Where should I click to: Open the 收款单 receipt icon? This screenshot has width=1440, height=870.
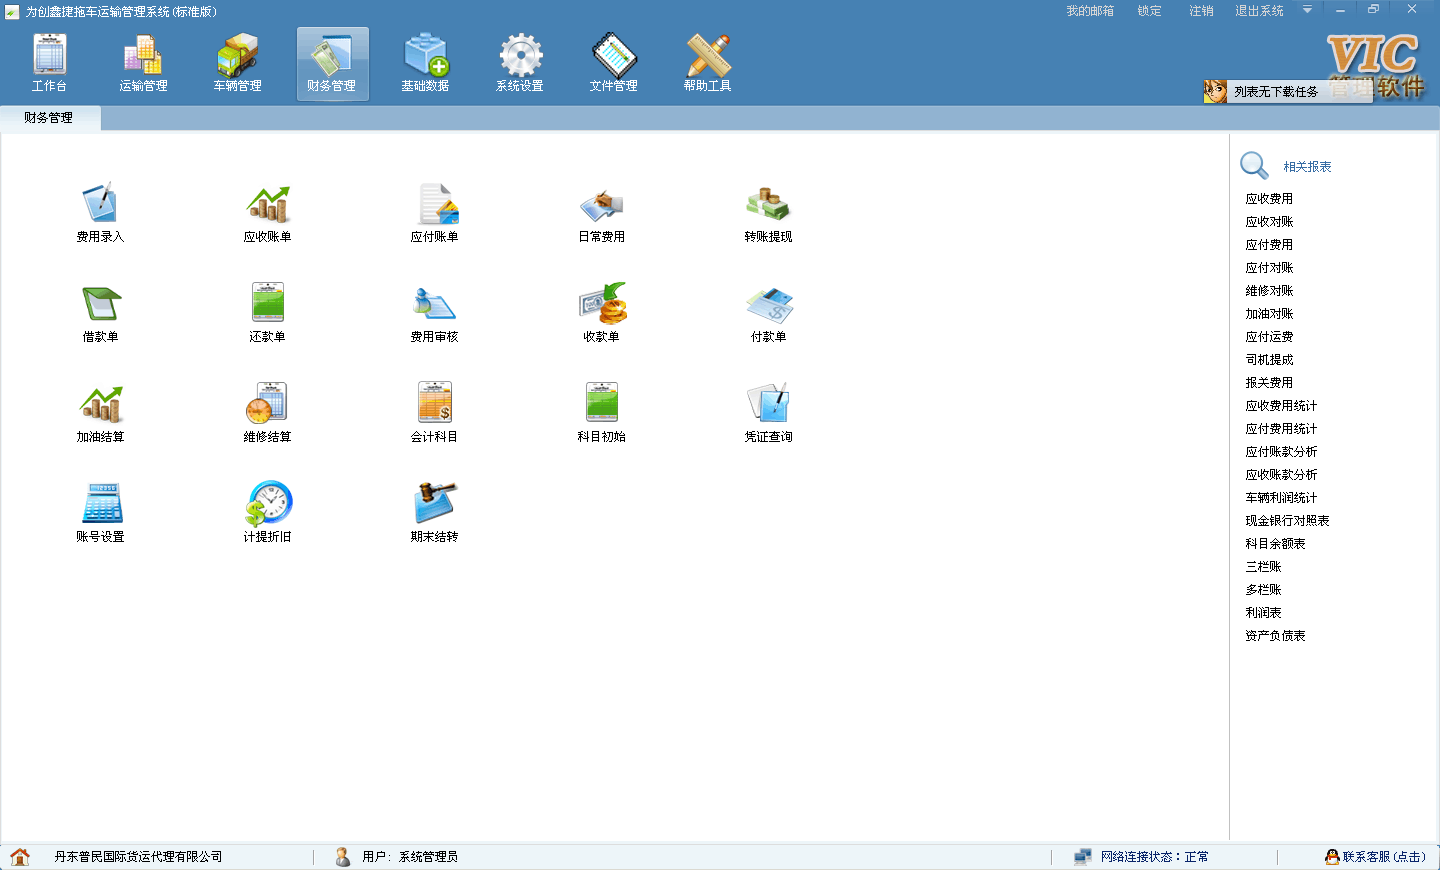[x=601, y=304]
